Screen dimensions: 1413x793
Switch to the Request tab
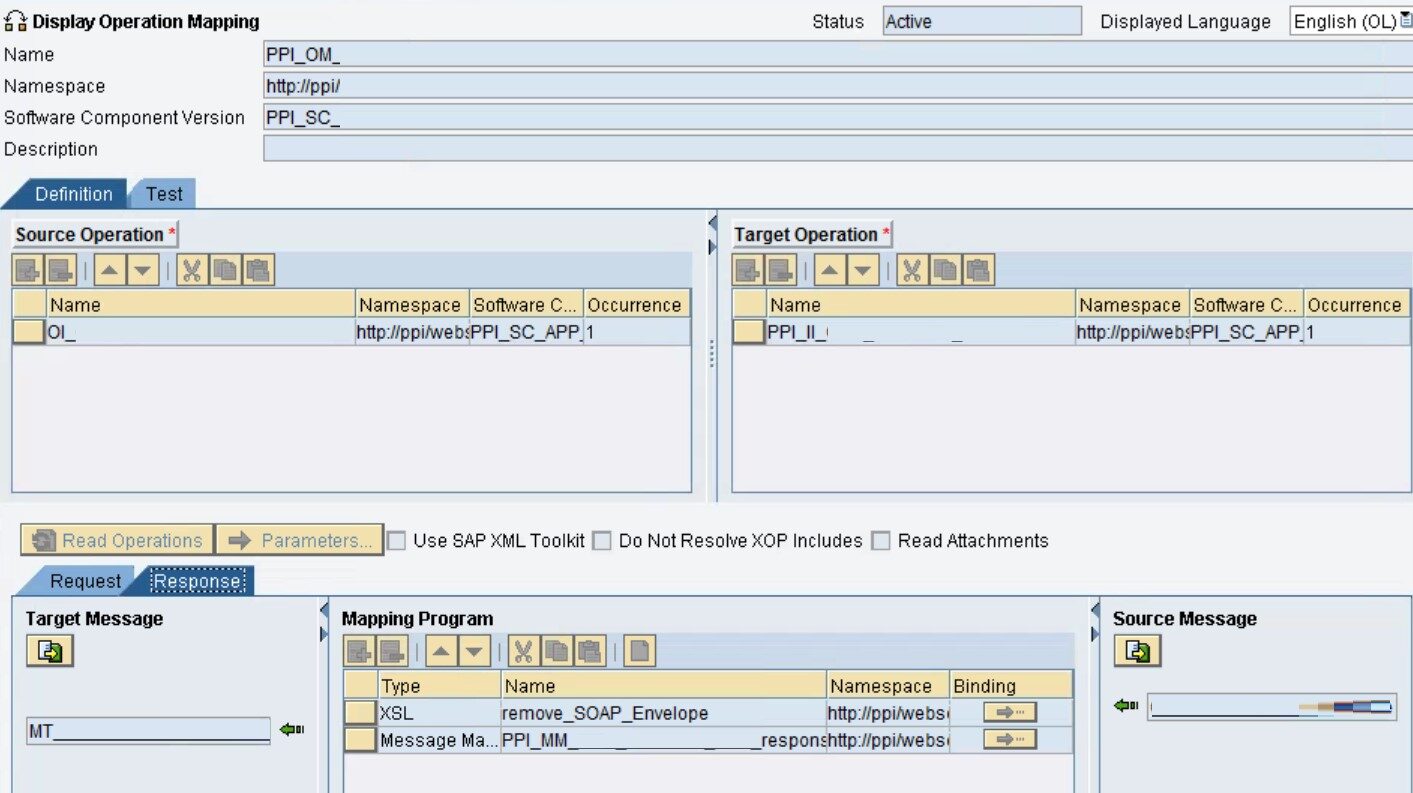click(x=85, y=581)
